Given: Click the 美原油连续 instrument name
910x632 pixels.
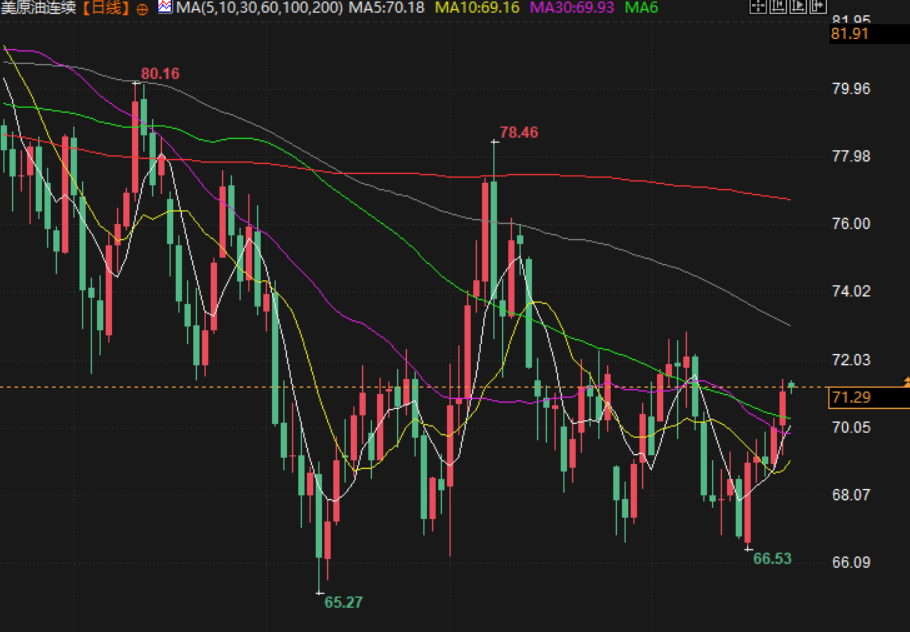Looking at the screenshot, I should pos(39,8).
